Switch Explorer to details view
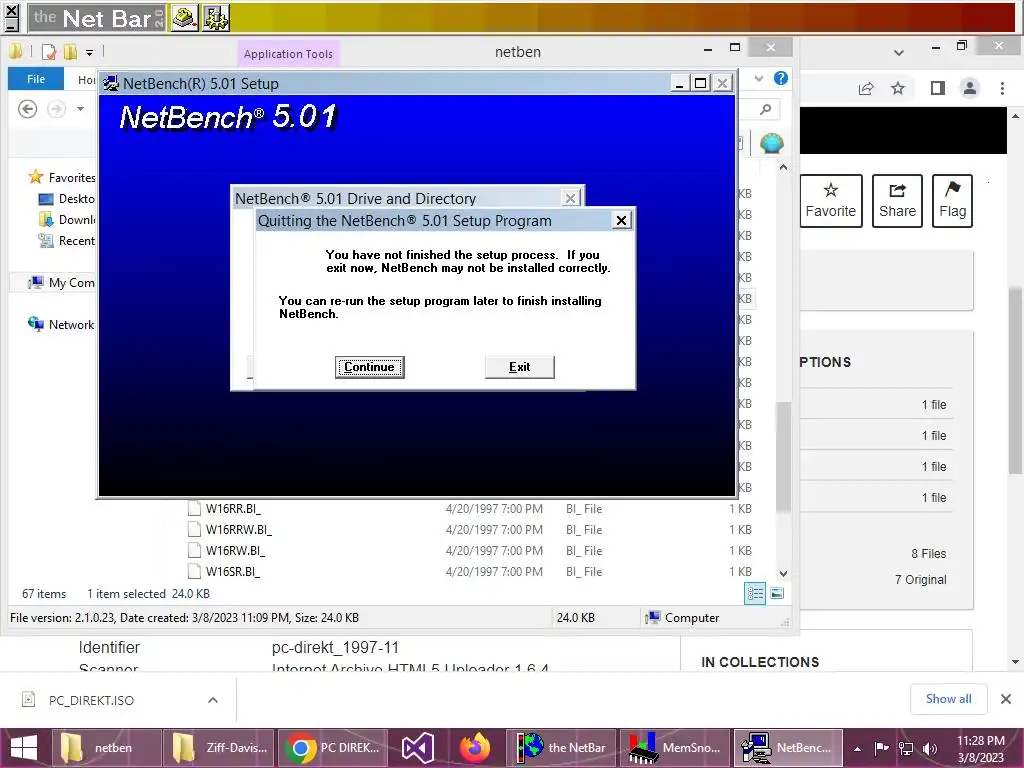Screen dimensions: 1024x768 click(755, 594)
